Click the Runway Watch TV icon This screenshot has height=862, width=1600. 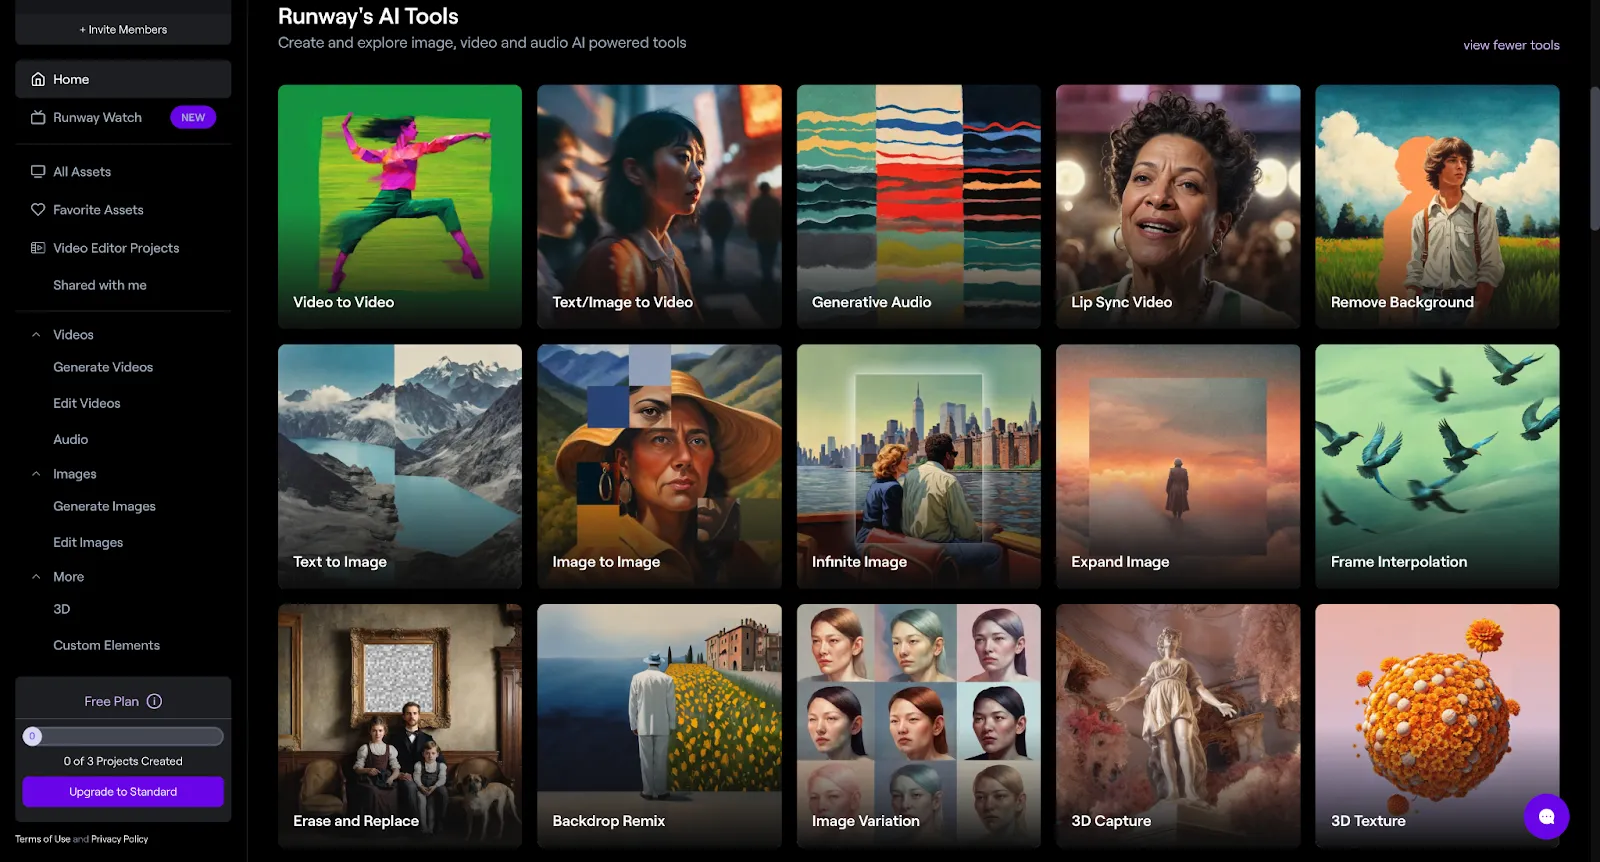tap(38, 117)
